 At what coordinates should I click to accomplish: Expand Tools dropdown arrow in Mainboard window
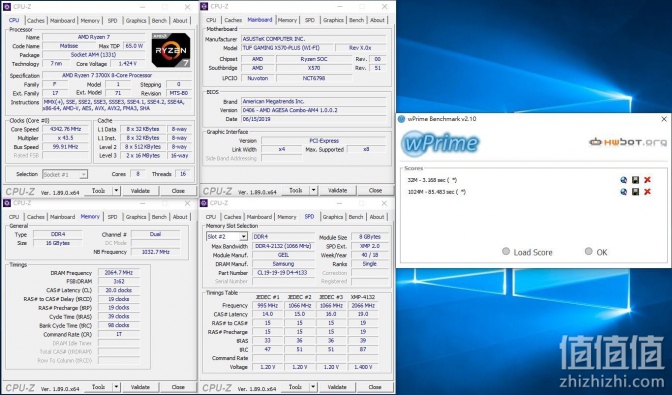tap(313, 190)
